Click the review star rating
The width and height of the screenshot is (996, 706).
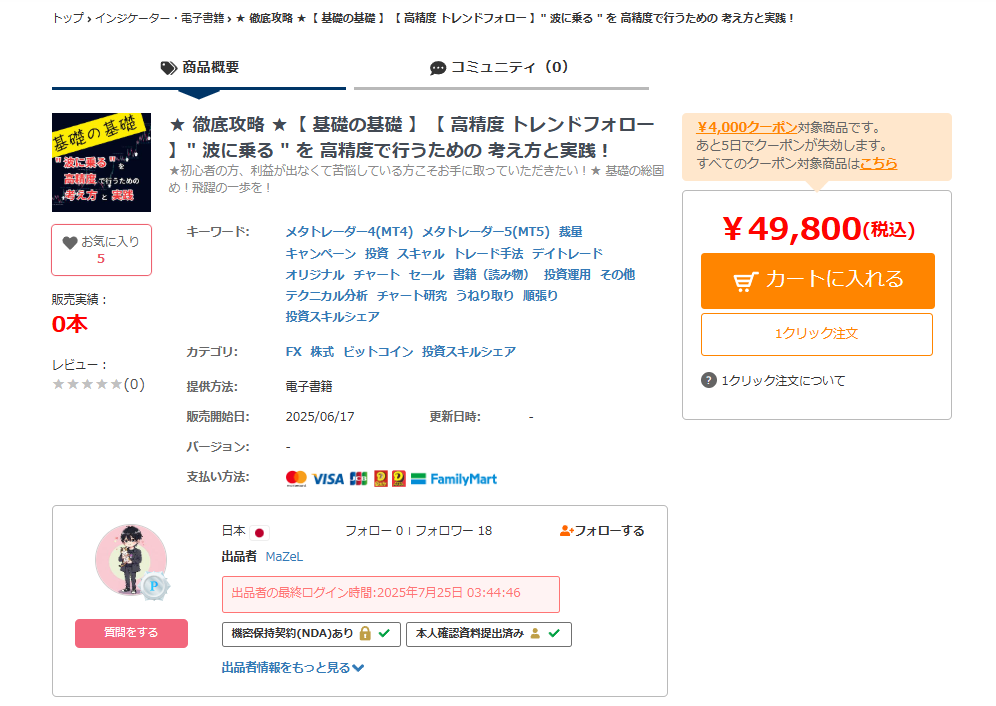point(87,384)
